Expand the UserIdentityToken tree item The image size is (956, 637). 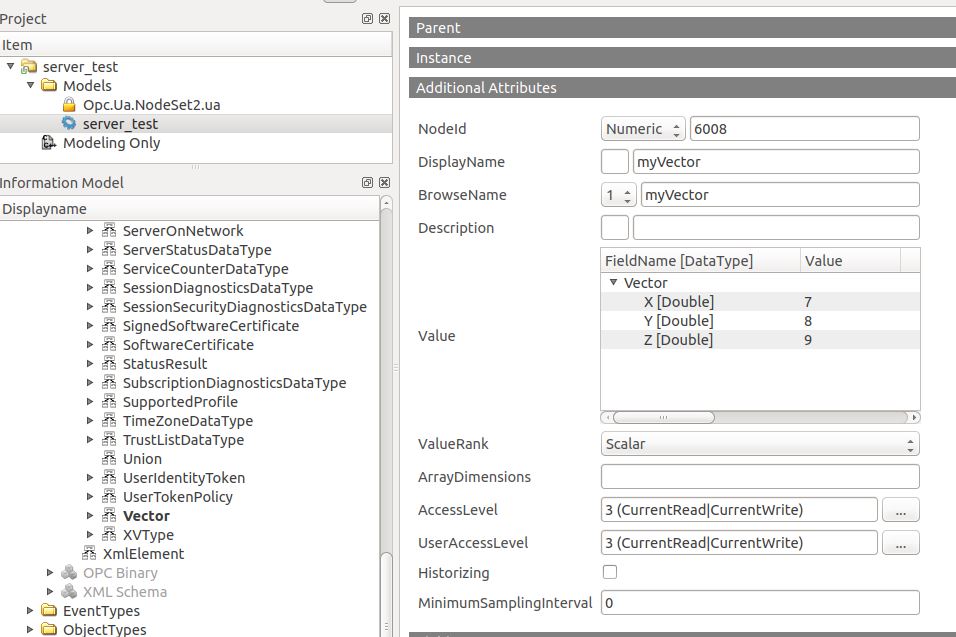(x=91, y=478)
